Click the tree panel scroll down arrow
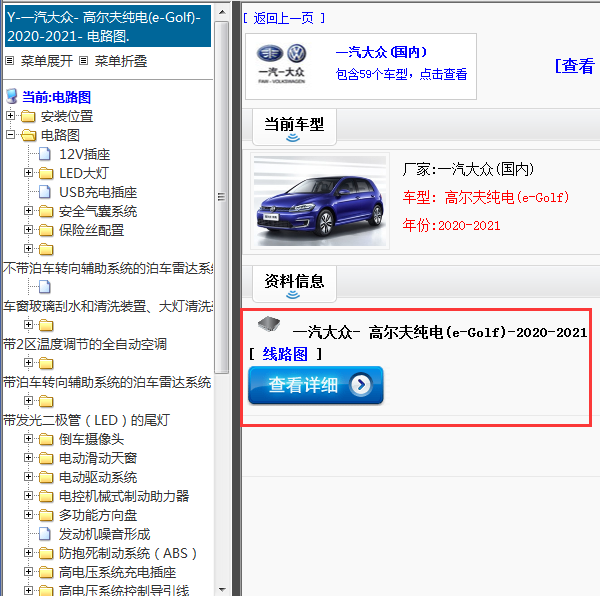Image resolution: width=600 pixels, height=596 pixels. point(222,589)
